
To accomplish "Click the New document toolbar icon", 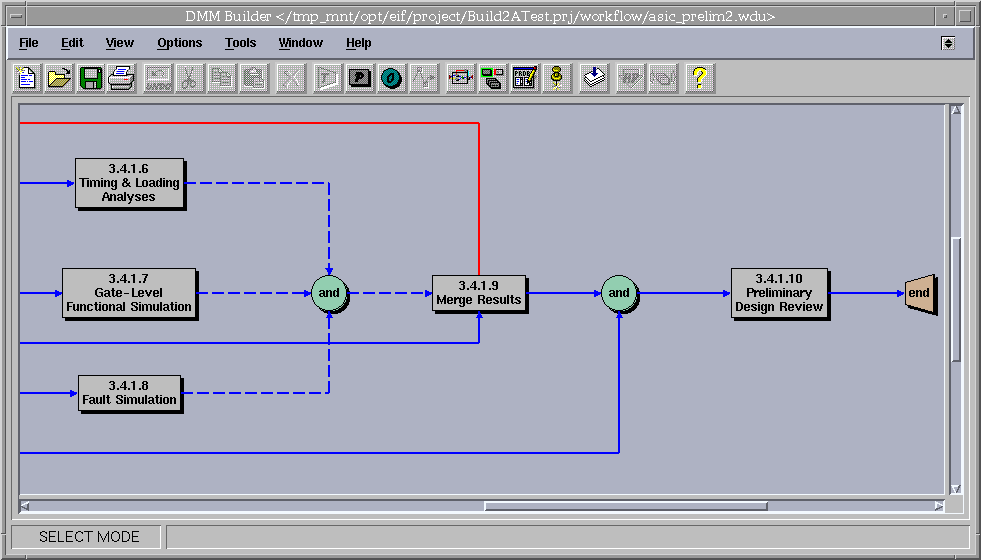I will [x=27, y=77].
